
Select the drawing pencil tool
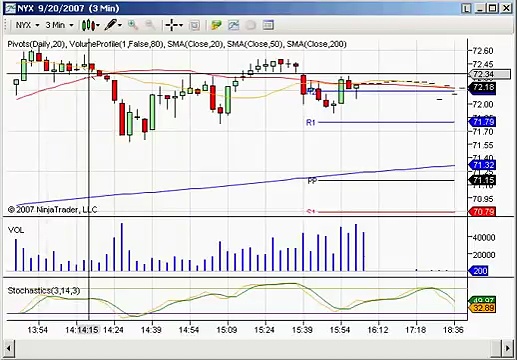(x=110, y=25)
